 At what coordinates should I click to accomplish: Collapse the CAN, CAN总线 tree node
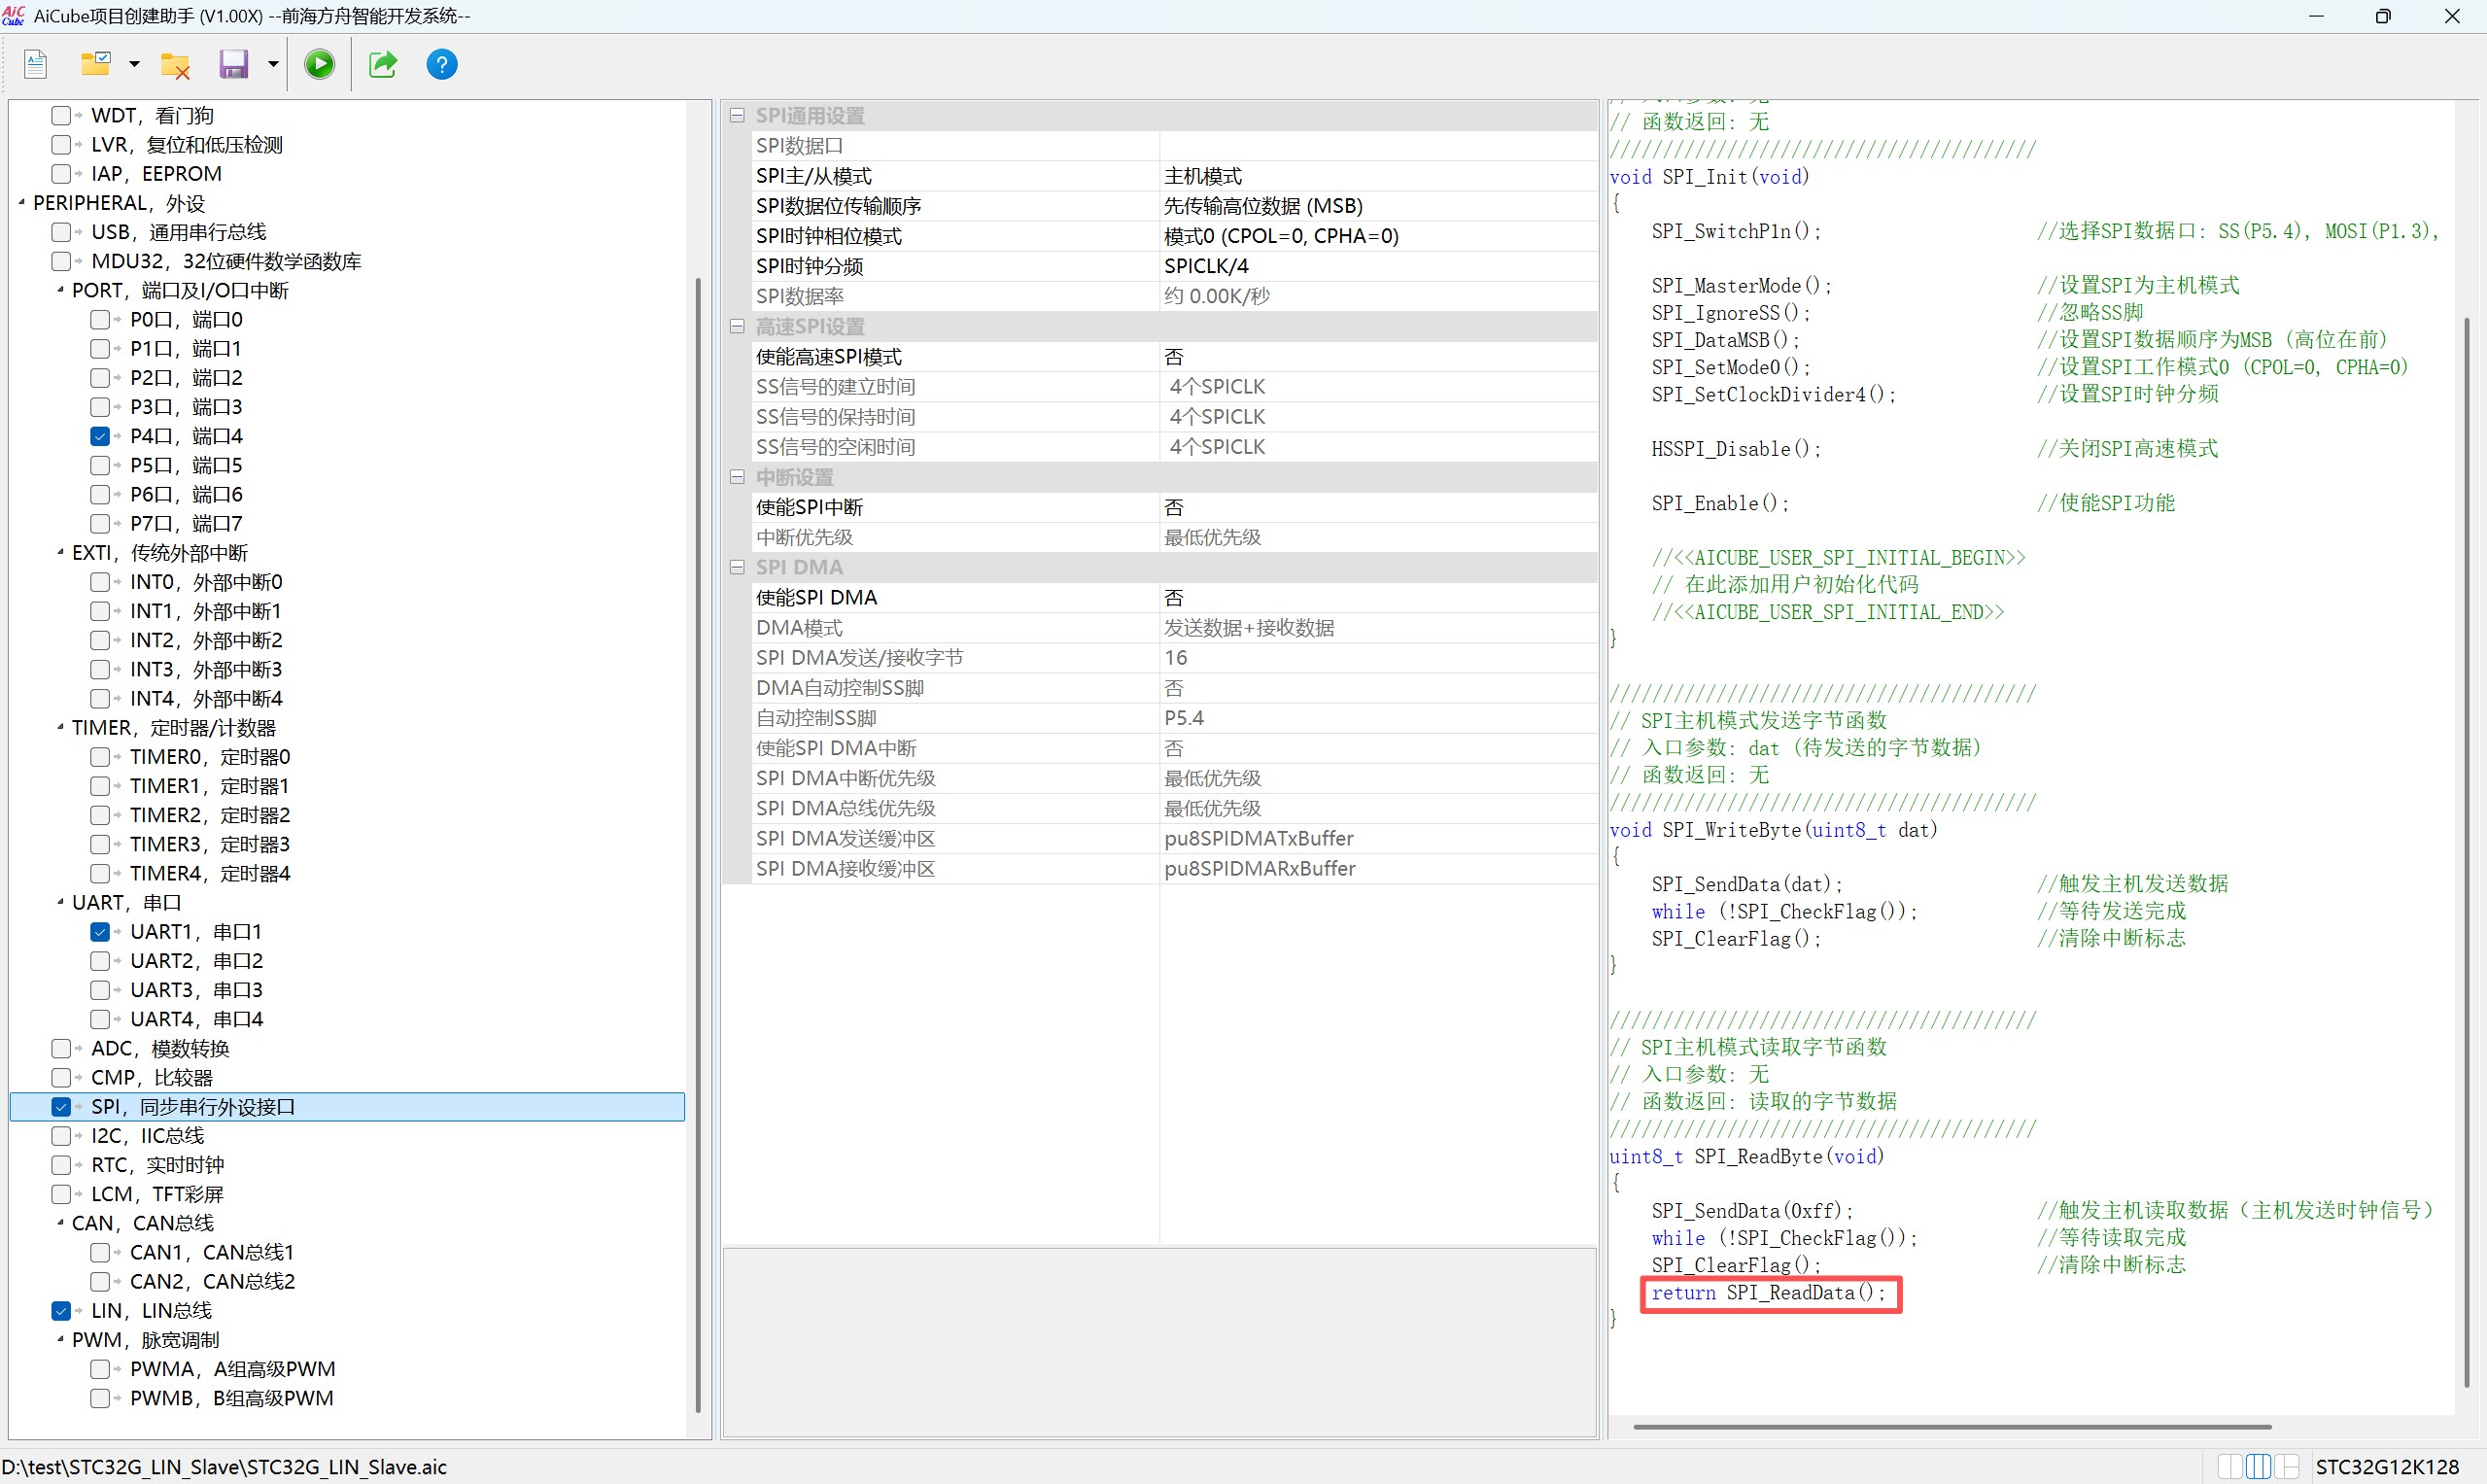[x=60, y=1223]
